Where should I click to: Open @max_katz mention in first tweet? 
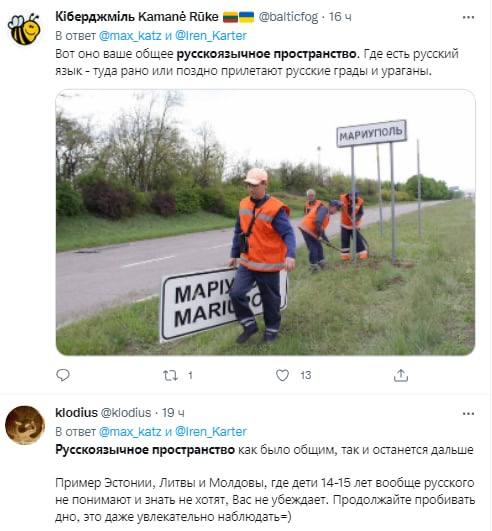[x=130, y=36]
